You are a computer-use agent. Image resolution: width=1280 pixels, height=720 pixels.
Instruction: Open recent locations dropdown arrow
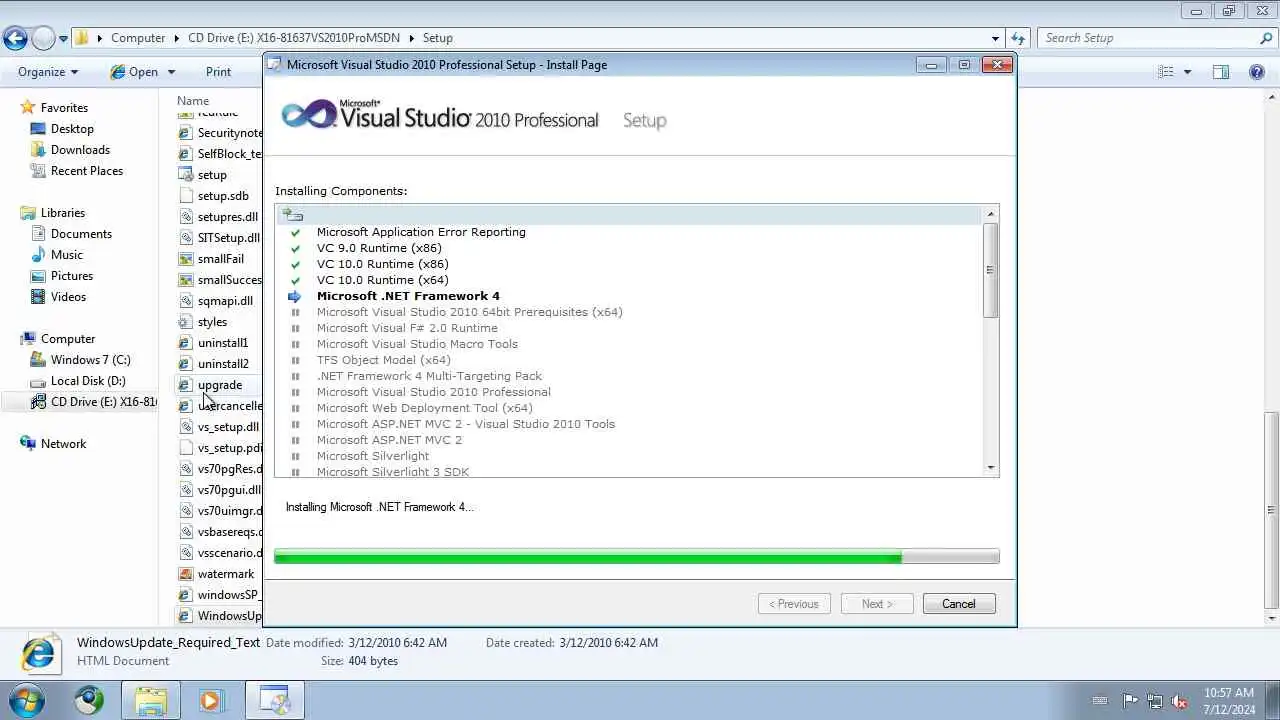tap(63, 39)
